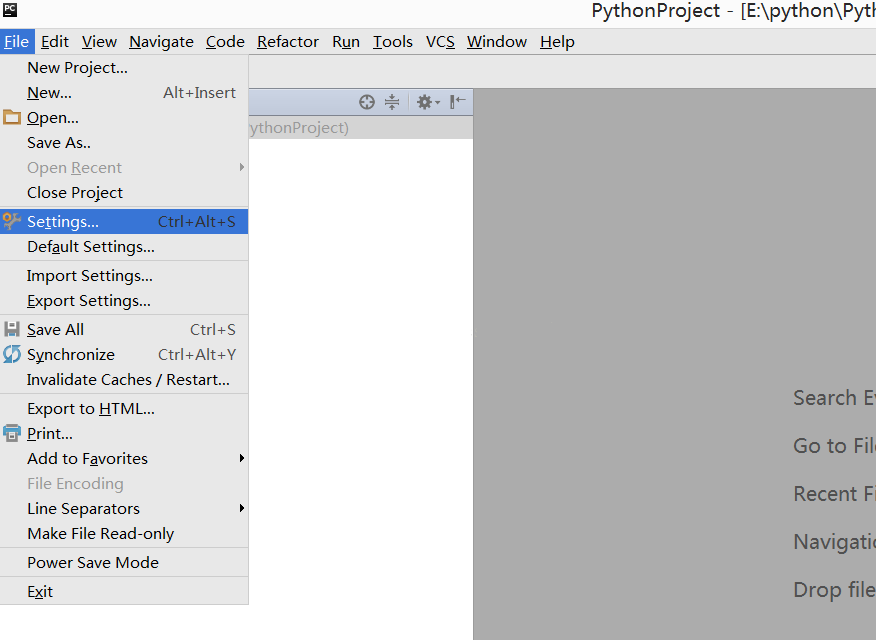Select Export to HTML... entry

(124, 409)
